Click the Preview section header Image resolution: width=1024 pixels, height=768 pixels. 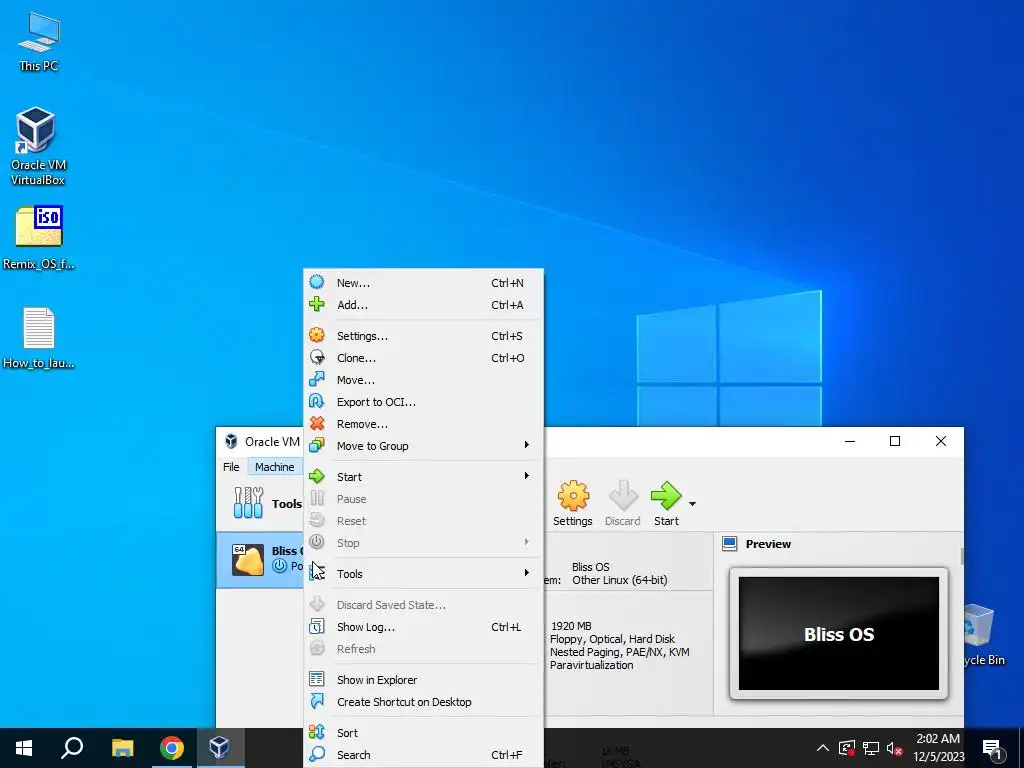click(x=768, y=544)
